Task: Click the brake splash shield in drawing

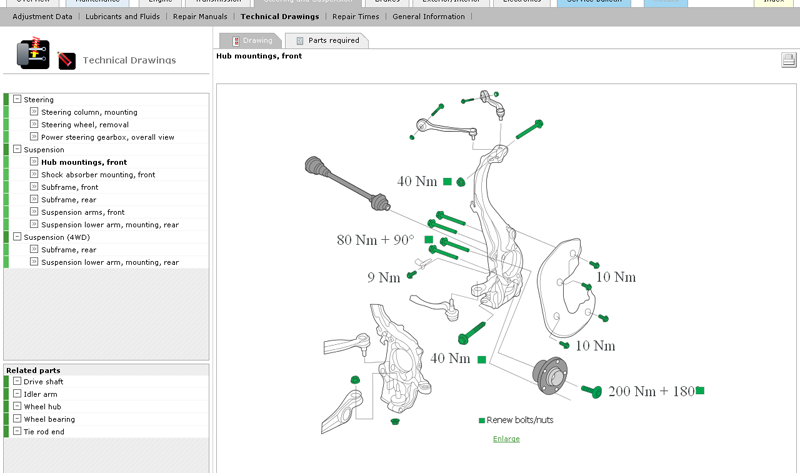Action: coord(566,288)
